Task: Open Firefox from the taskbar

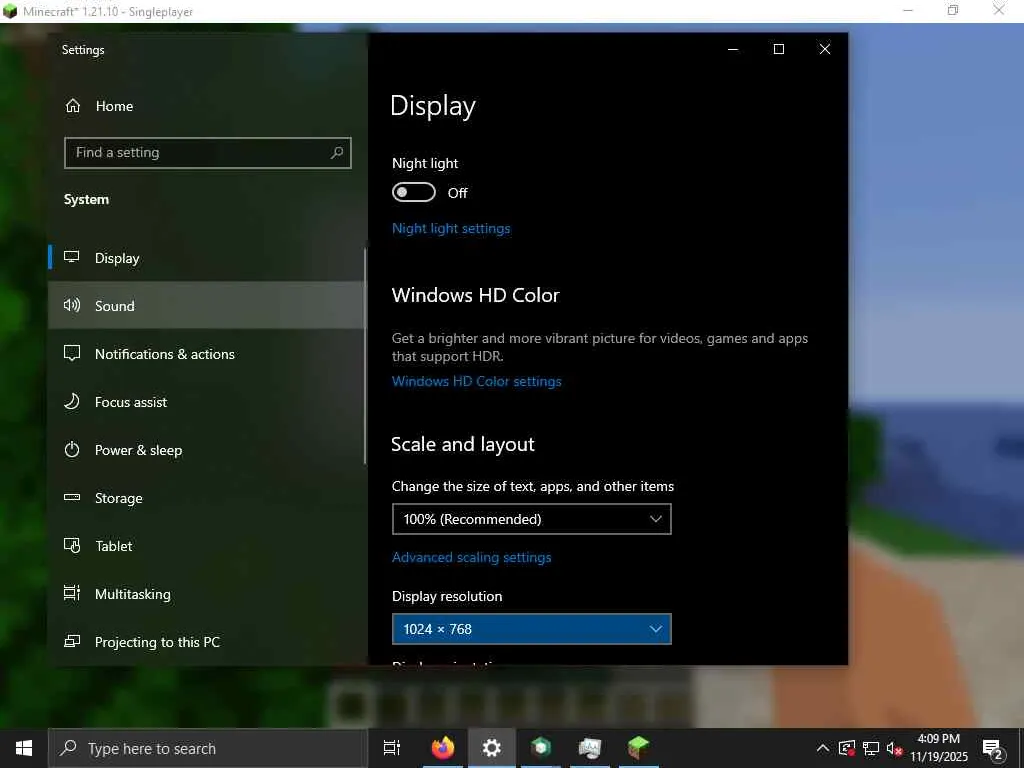Action: click(x=442, y=748)
